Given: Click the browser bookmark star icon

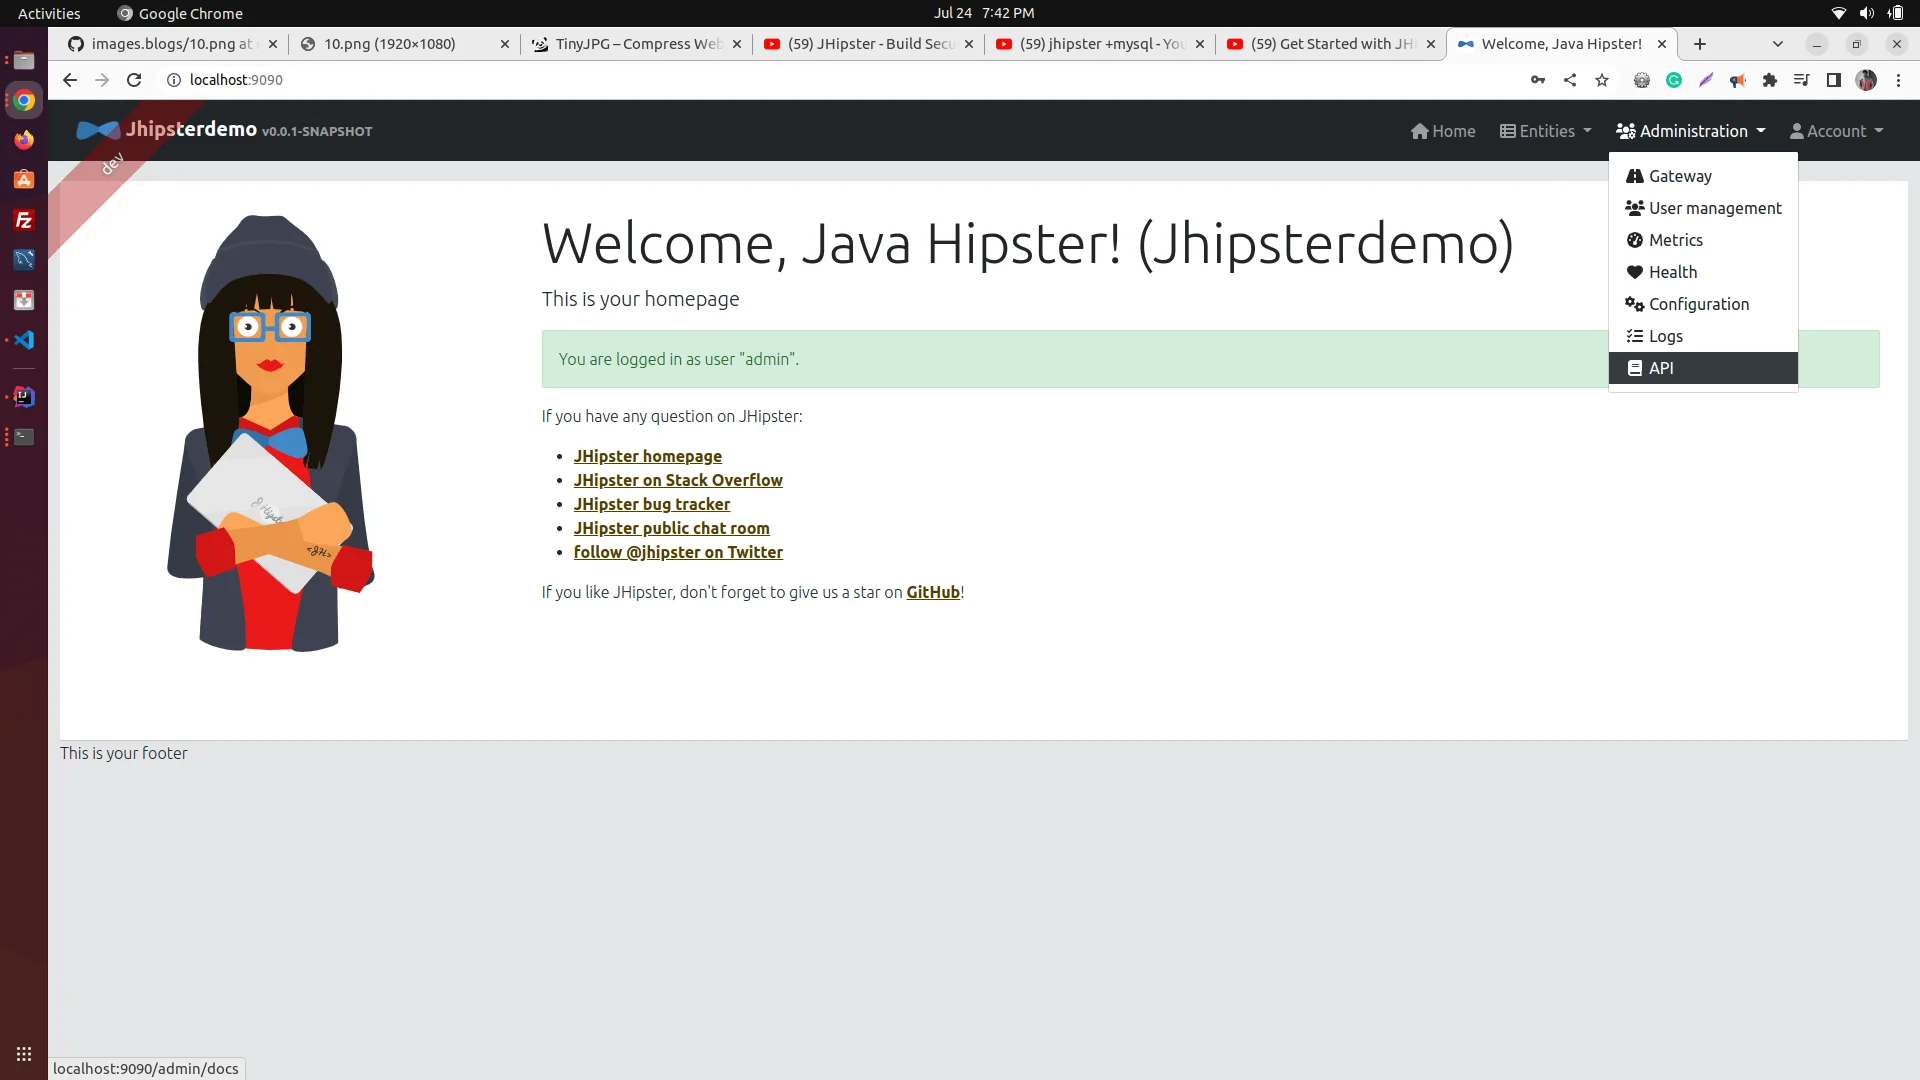Looking at the screenshot, I should pos(1602,82).
